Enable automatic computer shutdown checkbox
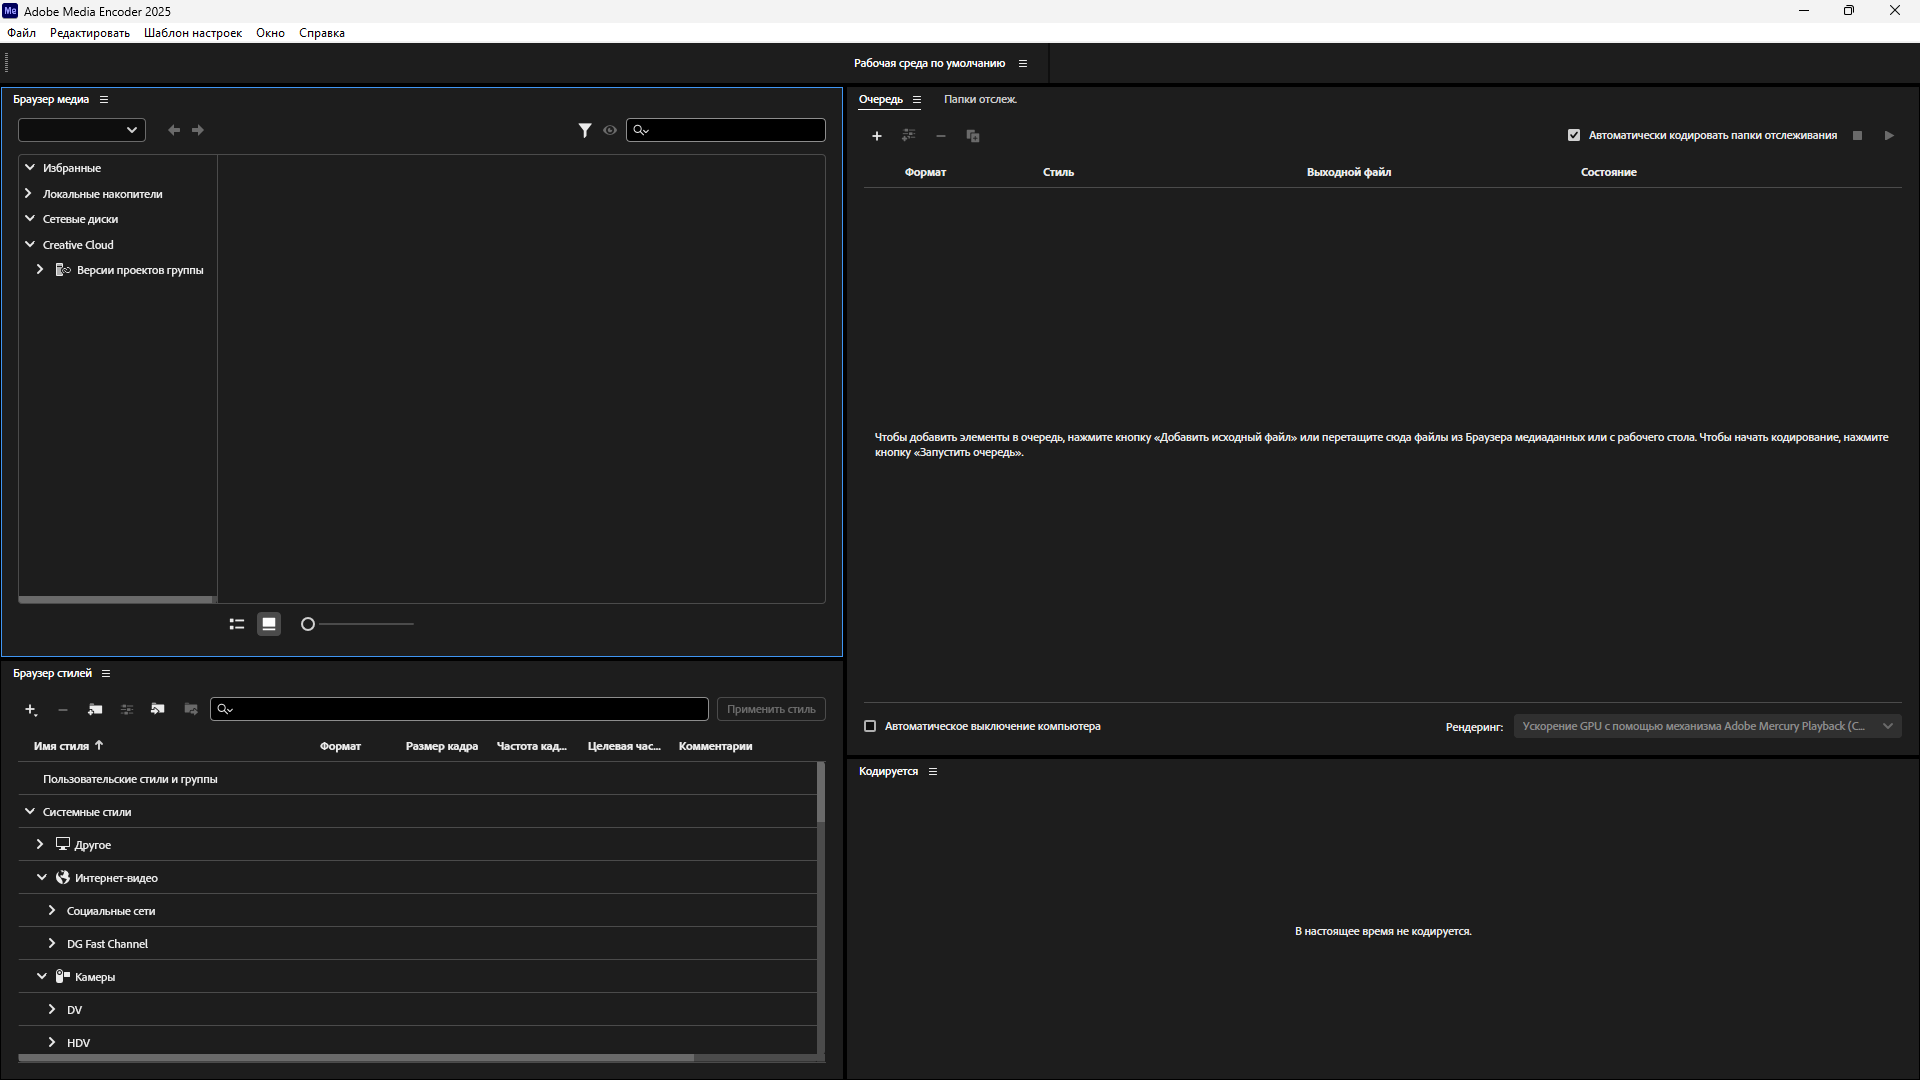Screen dimensions: 1920x1080 (x=870, y=727)
